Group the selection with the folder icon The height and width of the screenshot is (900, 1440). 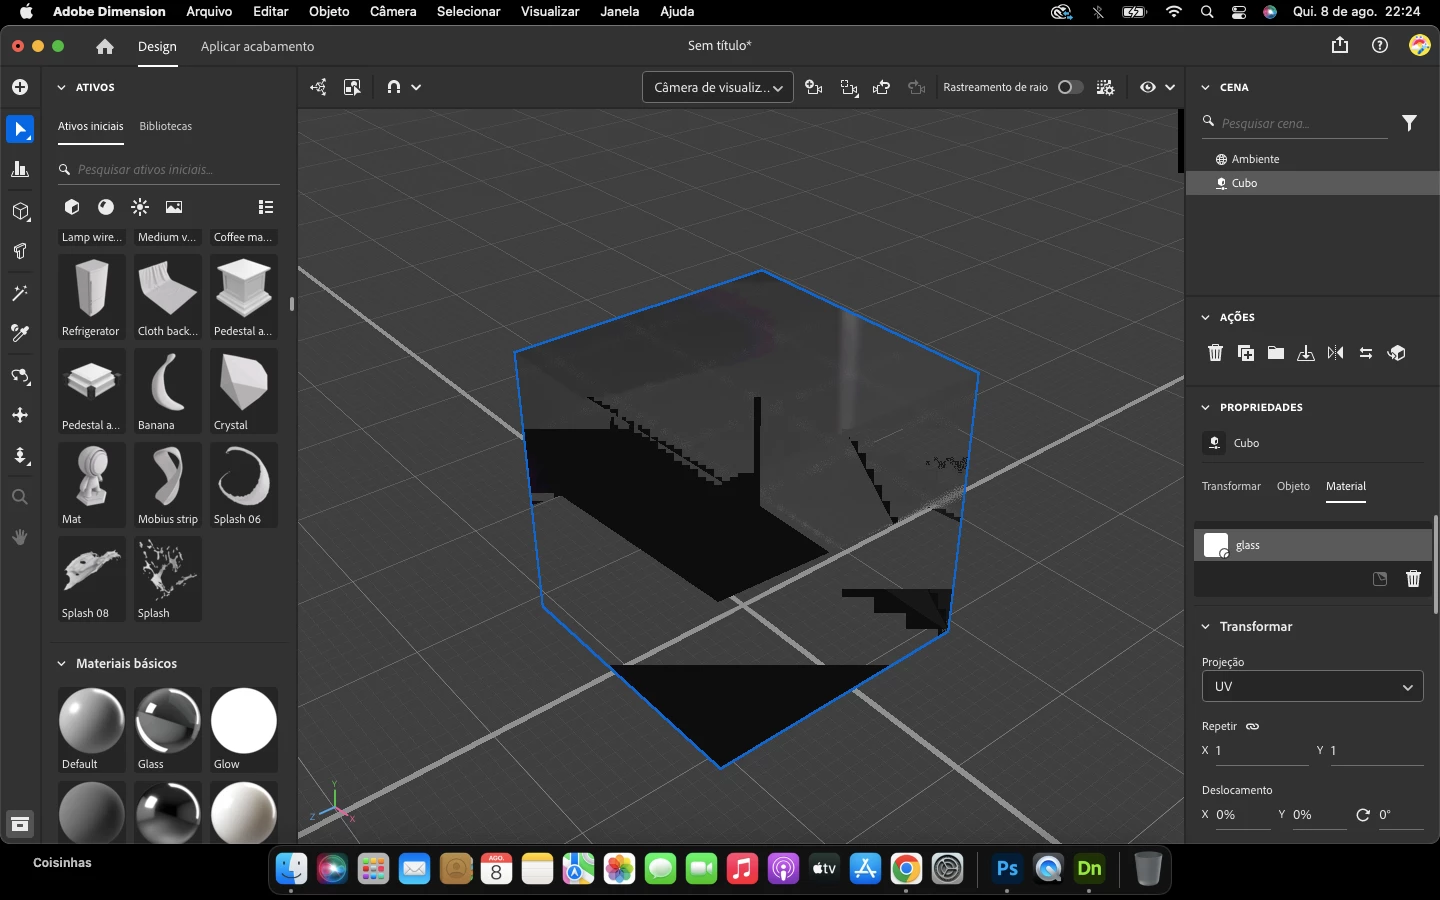(x=1276, y=353)
